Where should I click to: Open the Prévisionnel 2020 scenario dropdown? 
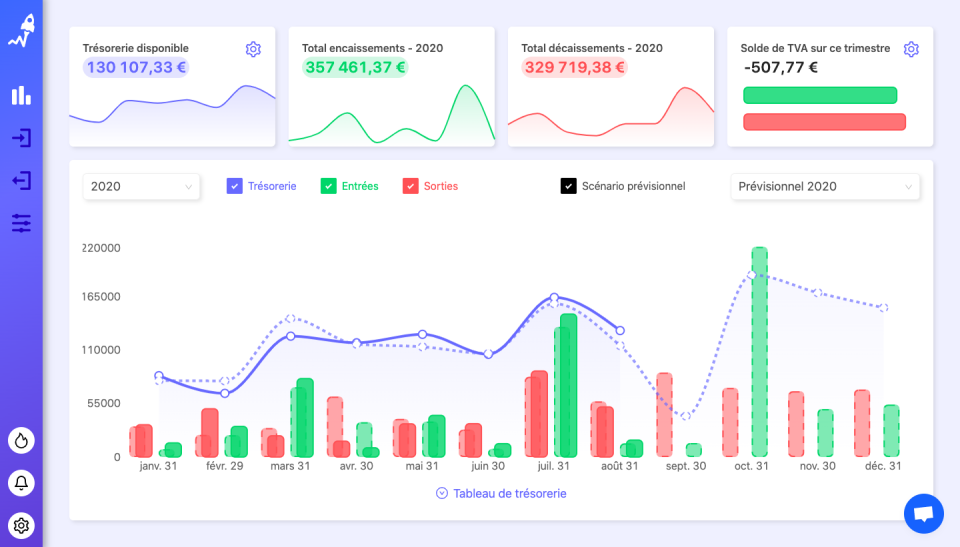(825, 186)
